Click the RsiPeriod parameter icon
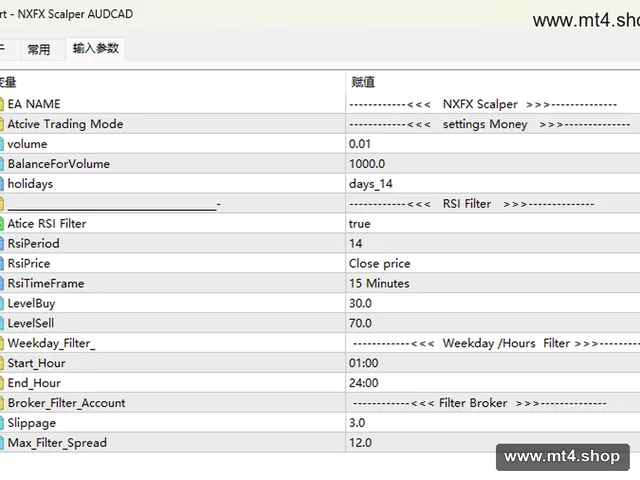The height and width of the screenshot is (480, 640). [2, 244]
